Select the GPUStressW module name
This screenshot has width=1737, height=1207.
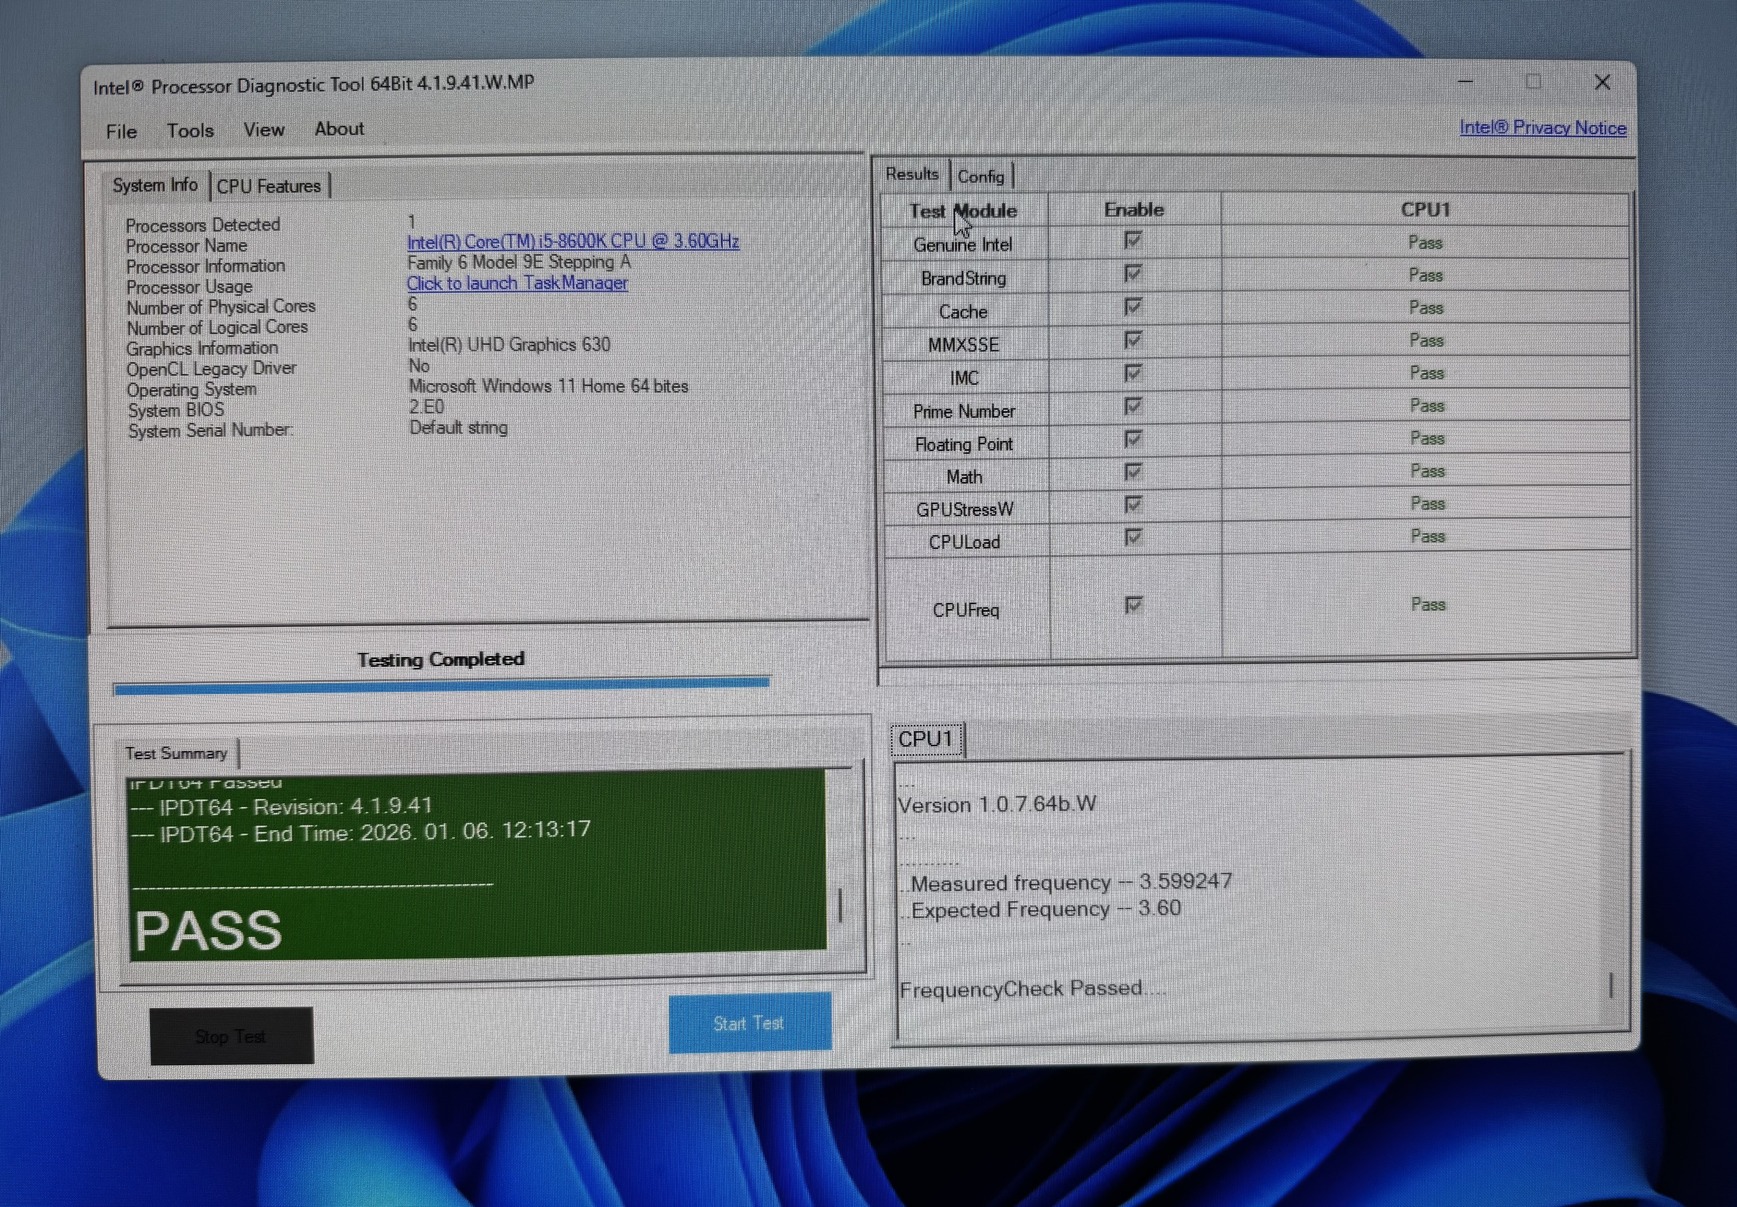(965, 510)
